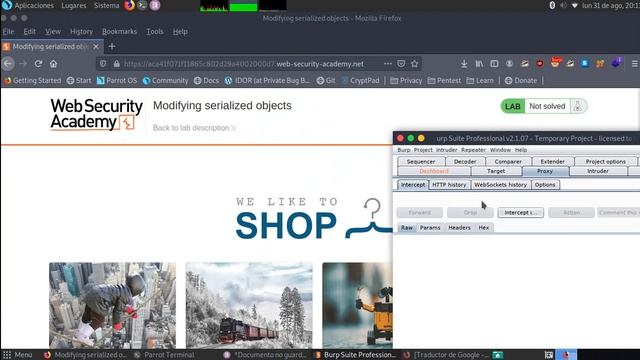The width and height of the screenshot is (640, 360).
Task: Launch Firefox from the top panel icon
Action: tap(129, 5)
